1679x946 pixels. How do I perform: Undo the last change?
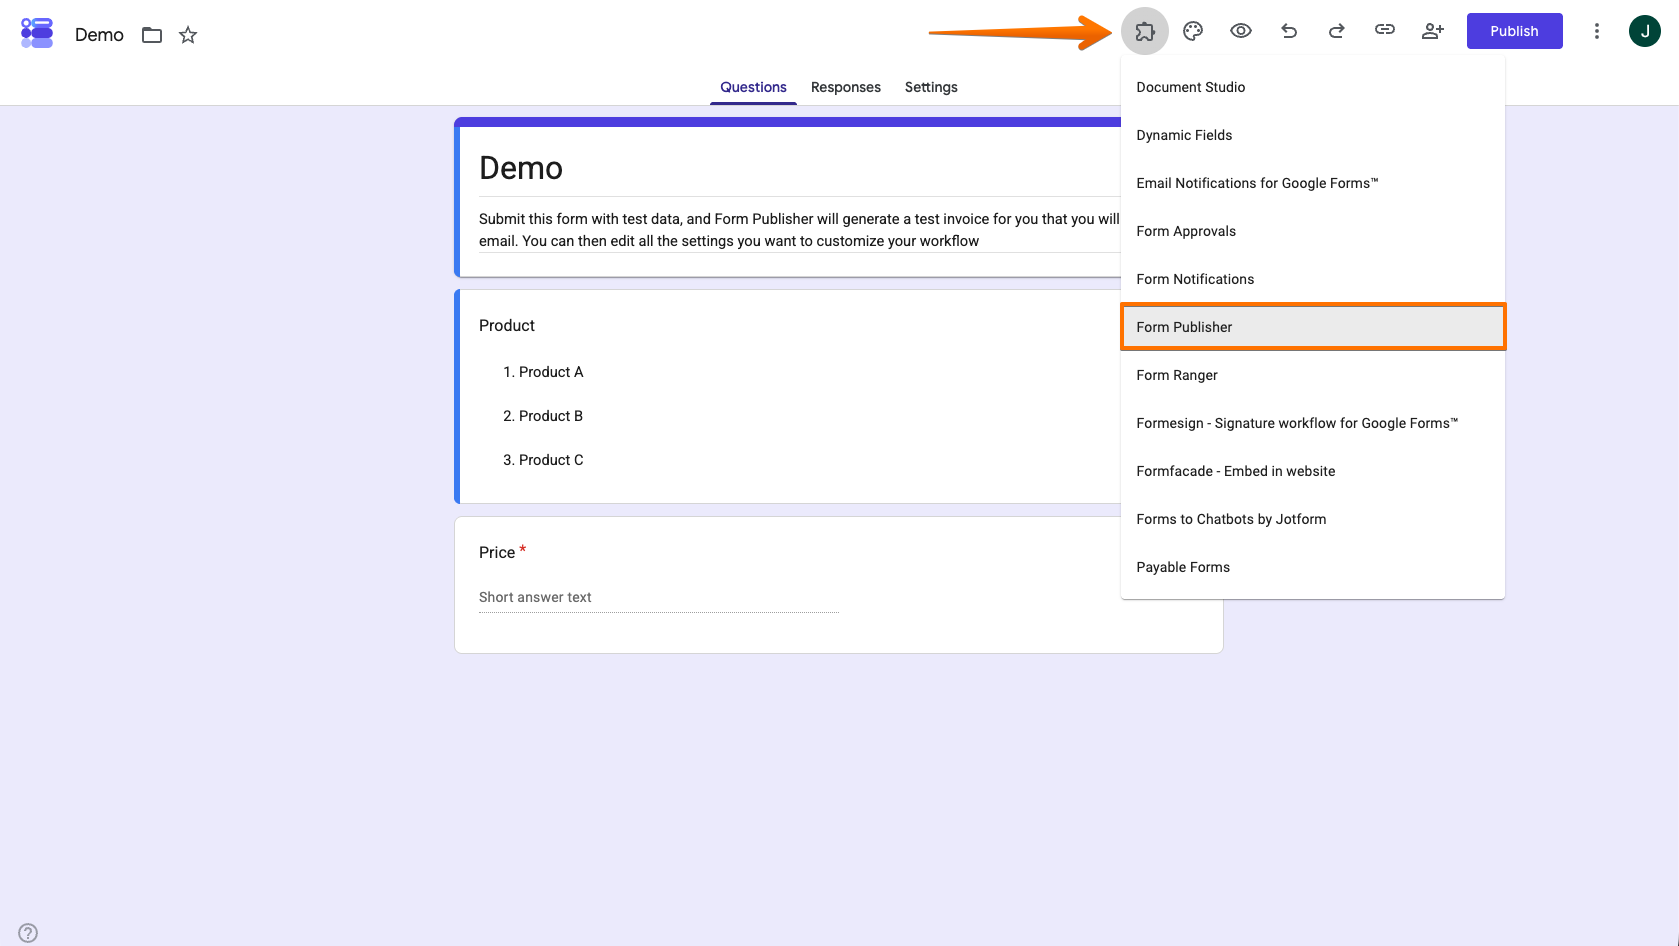pyautogui.click(x=1289, y=31)
